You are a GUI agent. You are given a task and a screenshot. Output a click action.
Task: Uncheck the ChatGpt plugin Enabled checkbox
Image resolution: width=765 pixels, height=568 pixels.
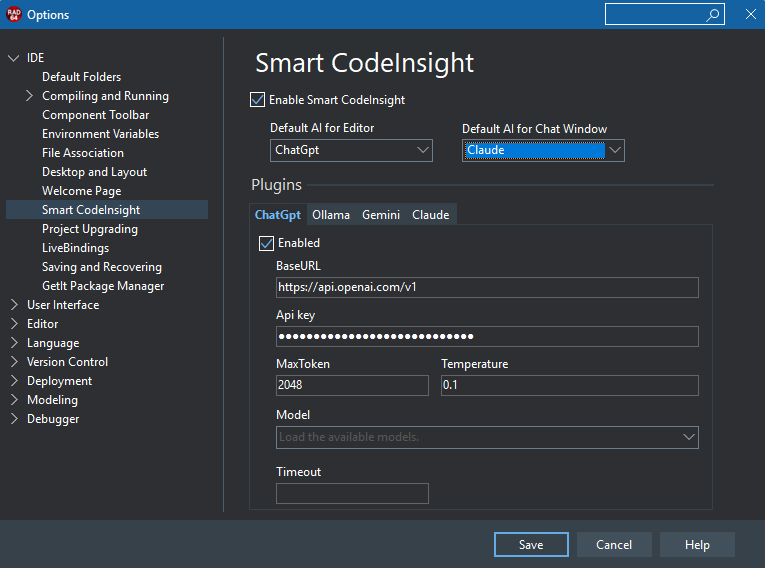[266, 243]
